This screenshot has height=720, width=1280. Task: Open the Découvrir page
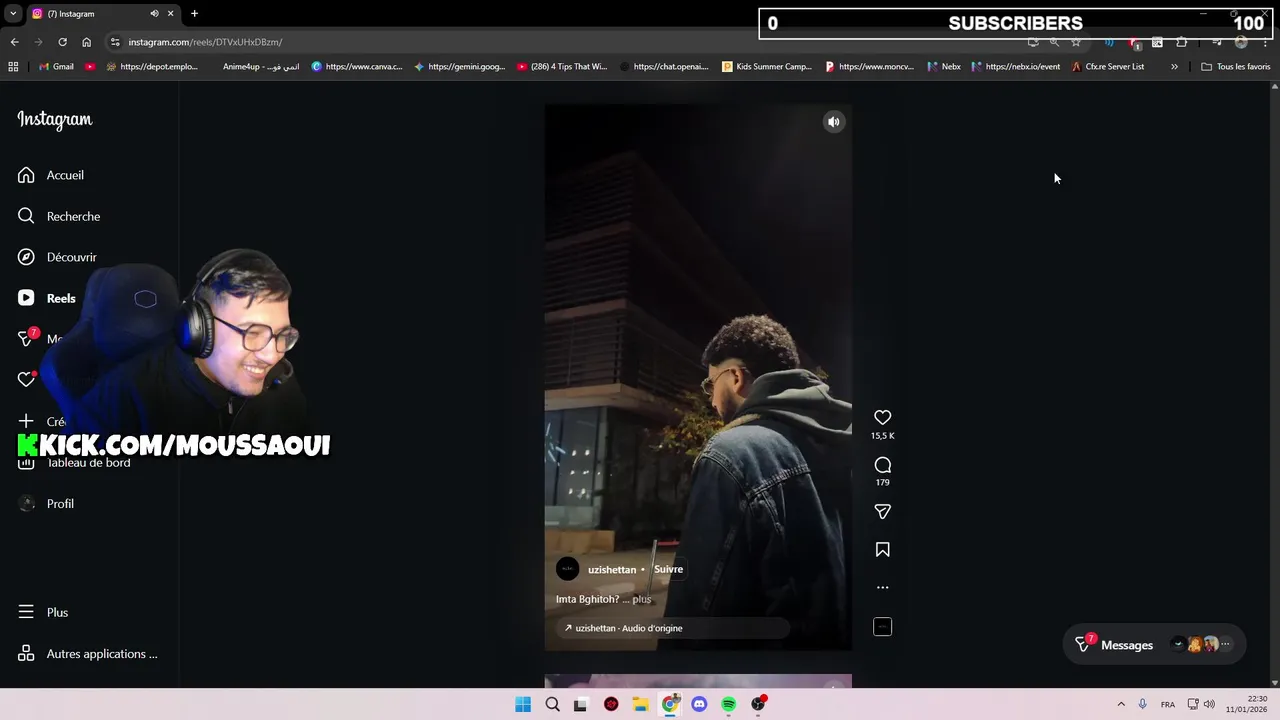tap(57, 257)
